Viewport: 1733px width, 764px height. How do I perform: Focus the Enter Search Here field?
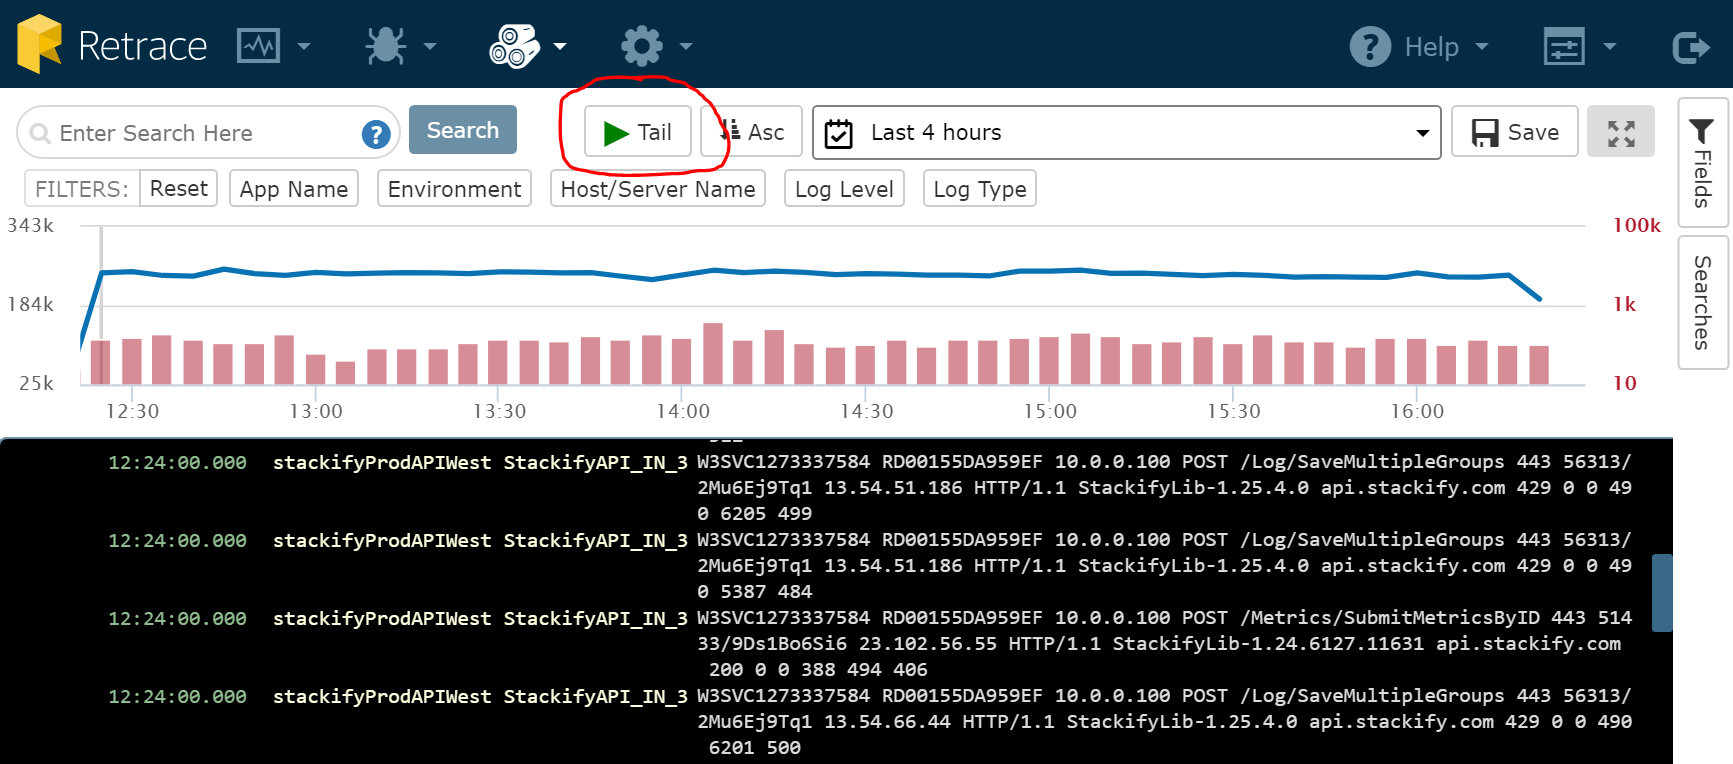click(x=208, y=133)
